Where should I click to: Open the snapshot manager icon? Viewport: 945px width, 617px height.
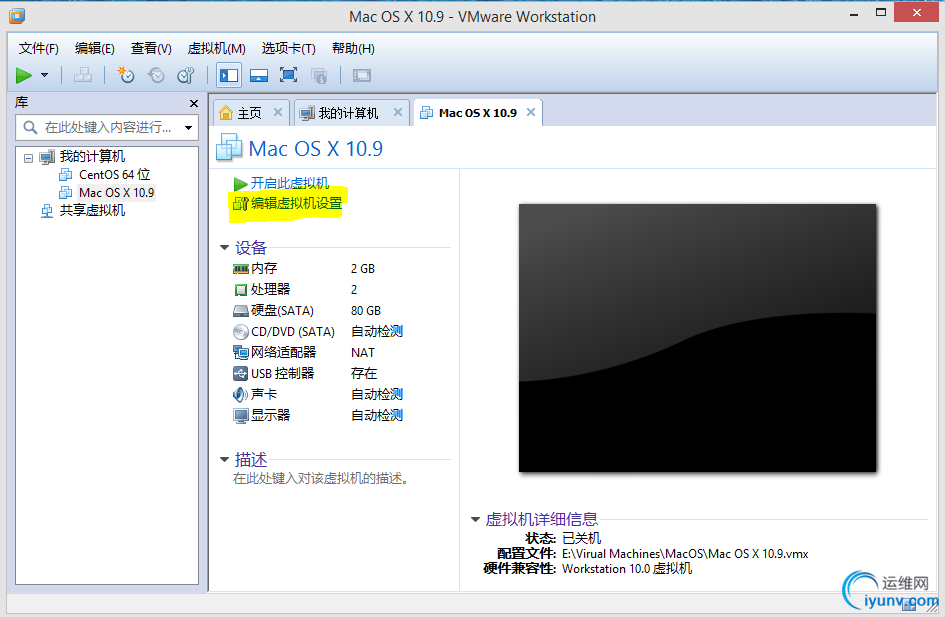tap(186, 75)
